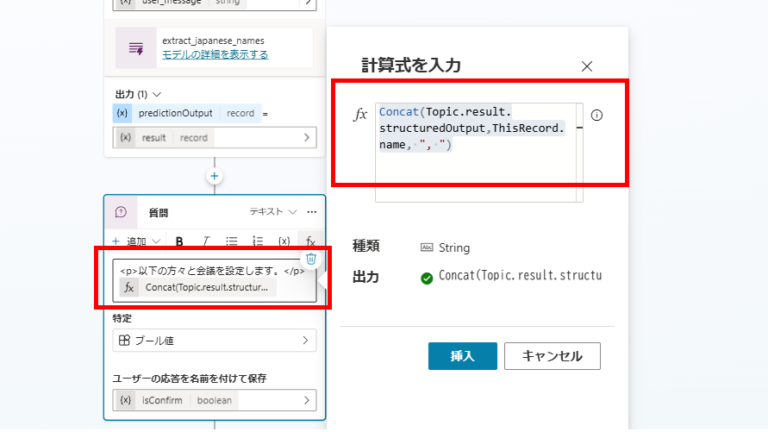Screen dimensions: 768x432
Task: Click the info icon beside the formula box
Action: coord(597,115)
